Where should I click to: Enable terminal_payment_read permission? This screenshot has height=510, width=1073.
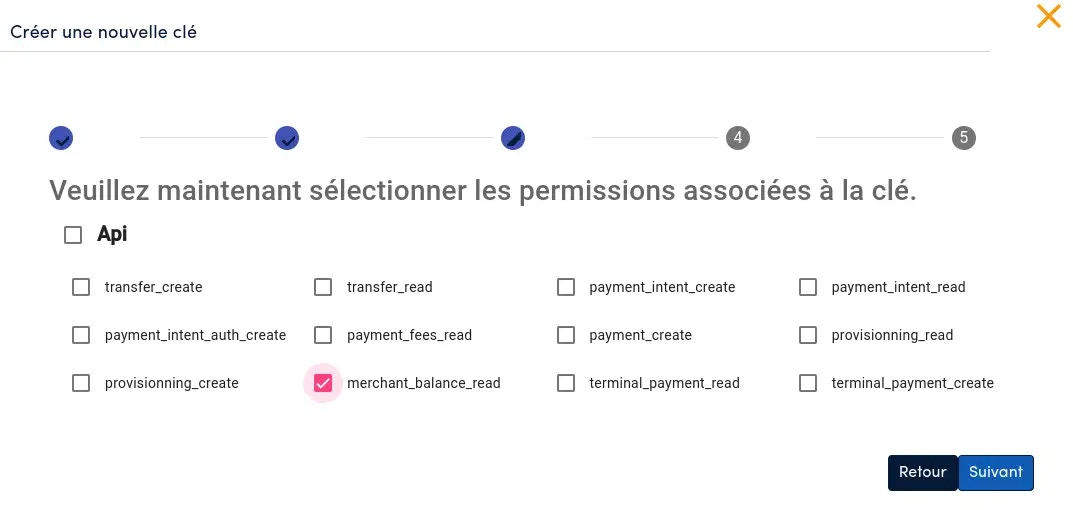(x=566, y=383)
